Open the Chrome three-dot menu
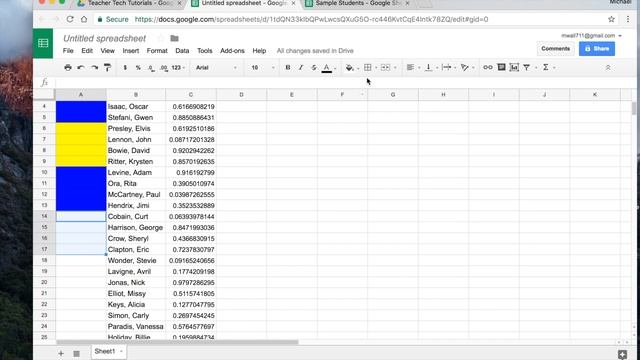The image size is (640, 360). [x=628, y=19]
